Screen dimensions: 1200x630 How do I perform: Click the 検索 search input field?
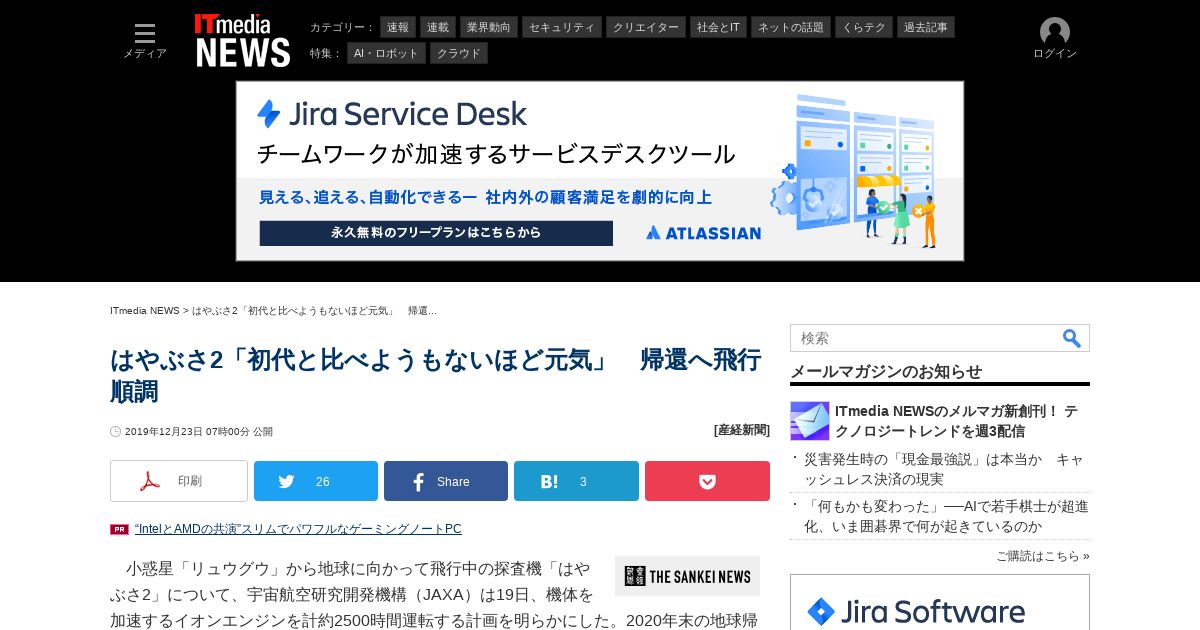tap(925, 338)
